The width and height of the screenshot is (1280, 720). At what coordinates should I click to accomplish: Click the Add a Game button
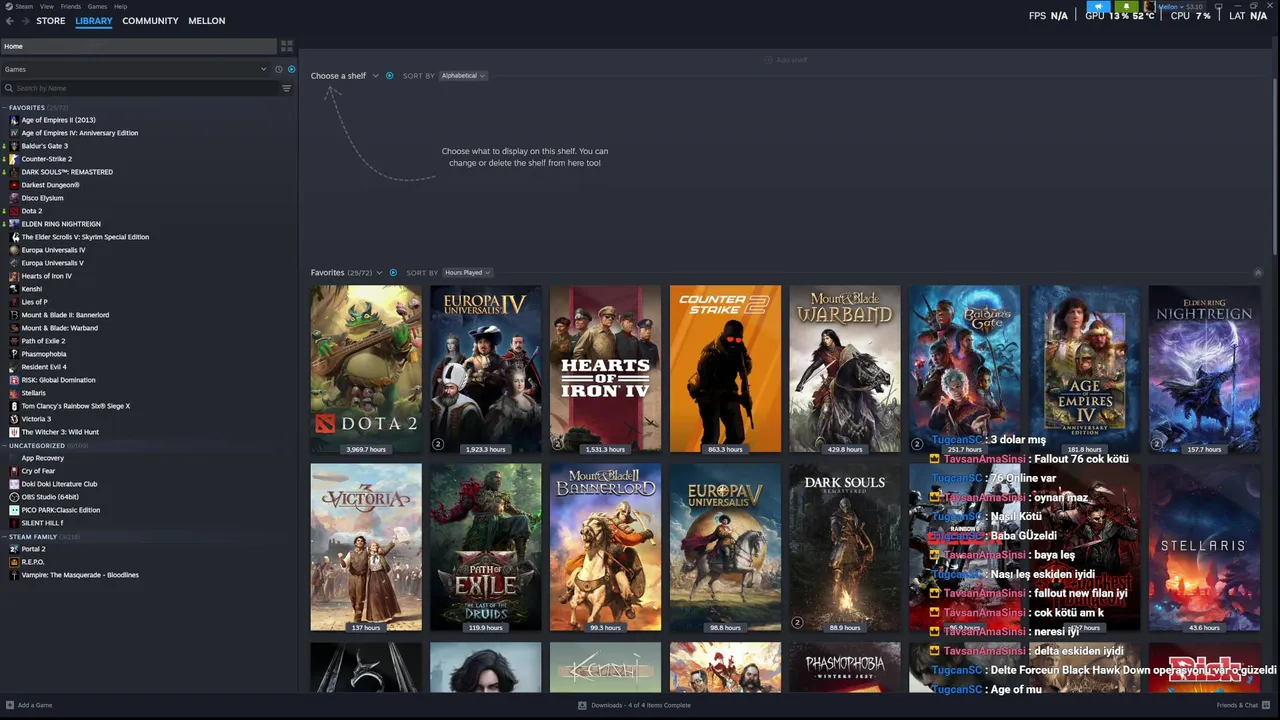click(29, 705)
